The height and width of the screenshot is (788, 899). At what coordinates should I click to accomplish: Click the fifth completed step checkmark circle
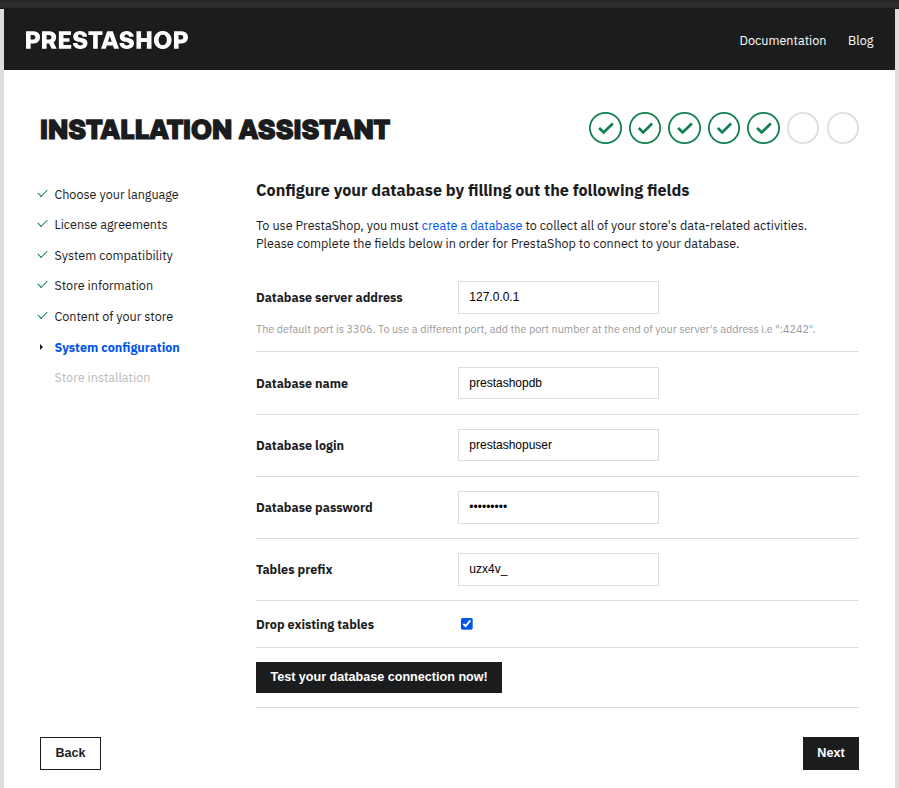click(763, 128)
